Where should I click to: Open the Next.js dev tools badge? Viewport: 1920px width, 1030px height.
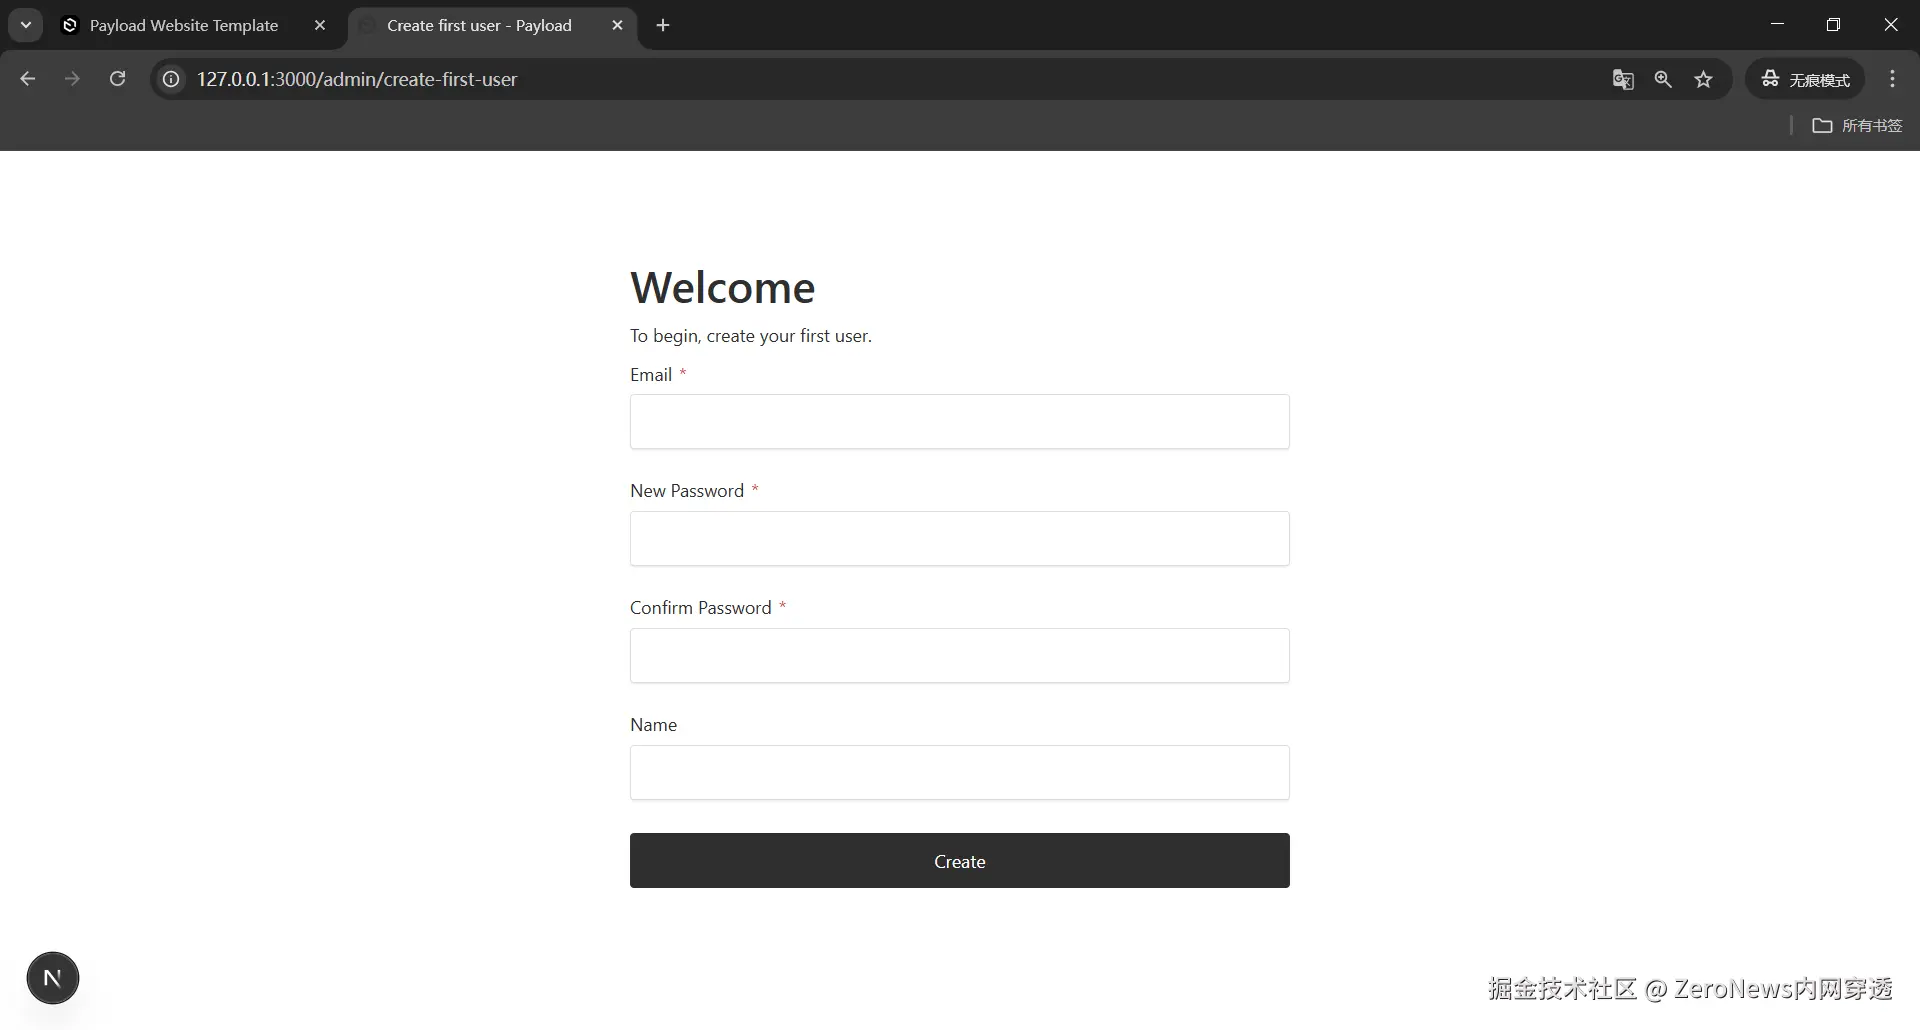(x=53, y=978)
